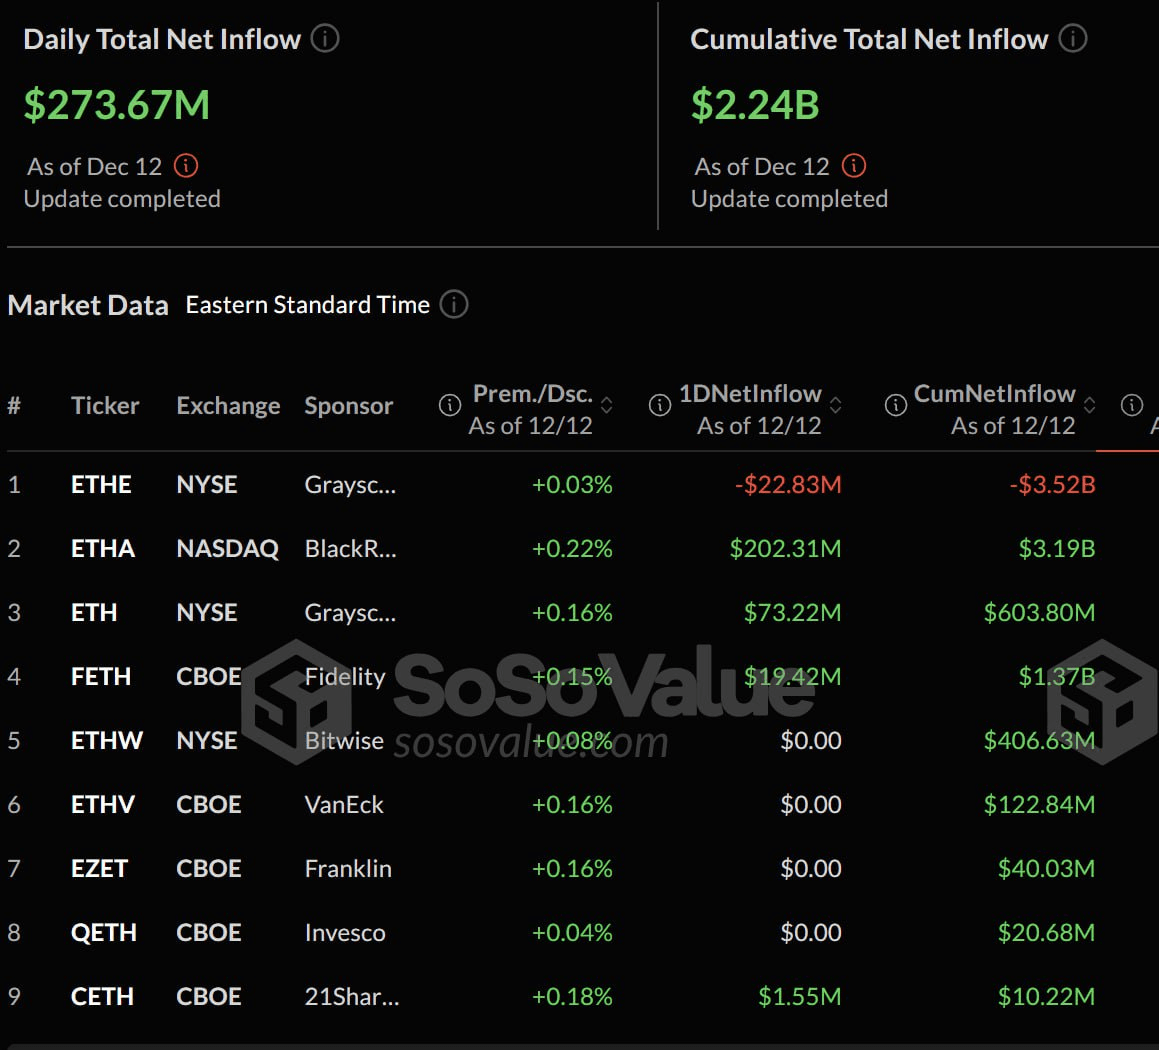Viewport: 1159px width, 1050px height.
Task: Click the Cumulative Total Net Inflow title
Action: (x=869, y=39)
